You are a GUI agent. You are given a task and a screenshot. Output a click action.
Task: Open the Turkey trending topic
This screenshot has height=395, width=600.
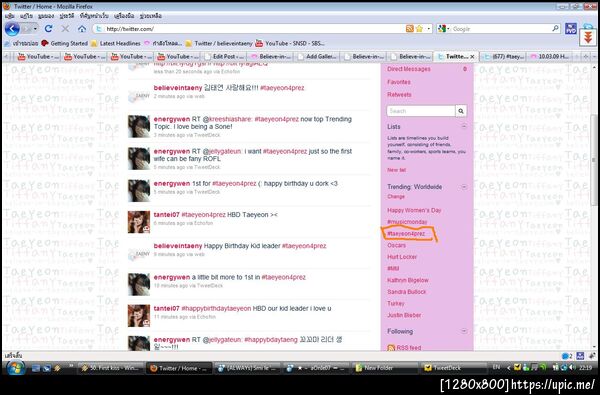point(396,303)
